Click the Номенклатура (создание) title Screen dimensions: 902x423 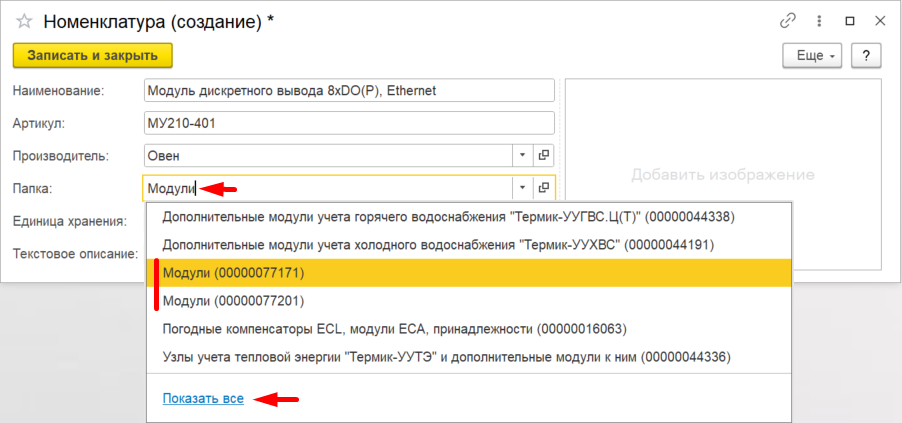click(x=159, y=22)
